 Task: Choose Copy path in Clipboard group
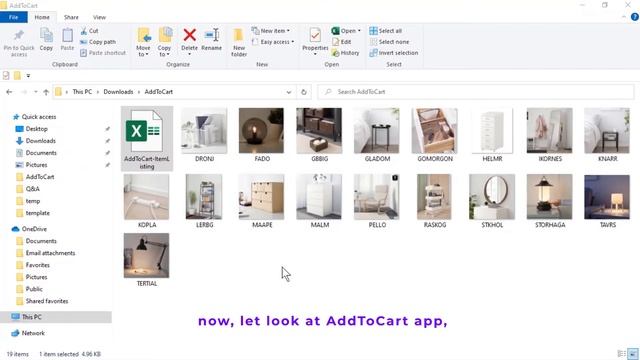[98, 42]
